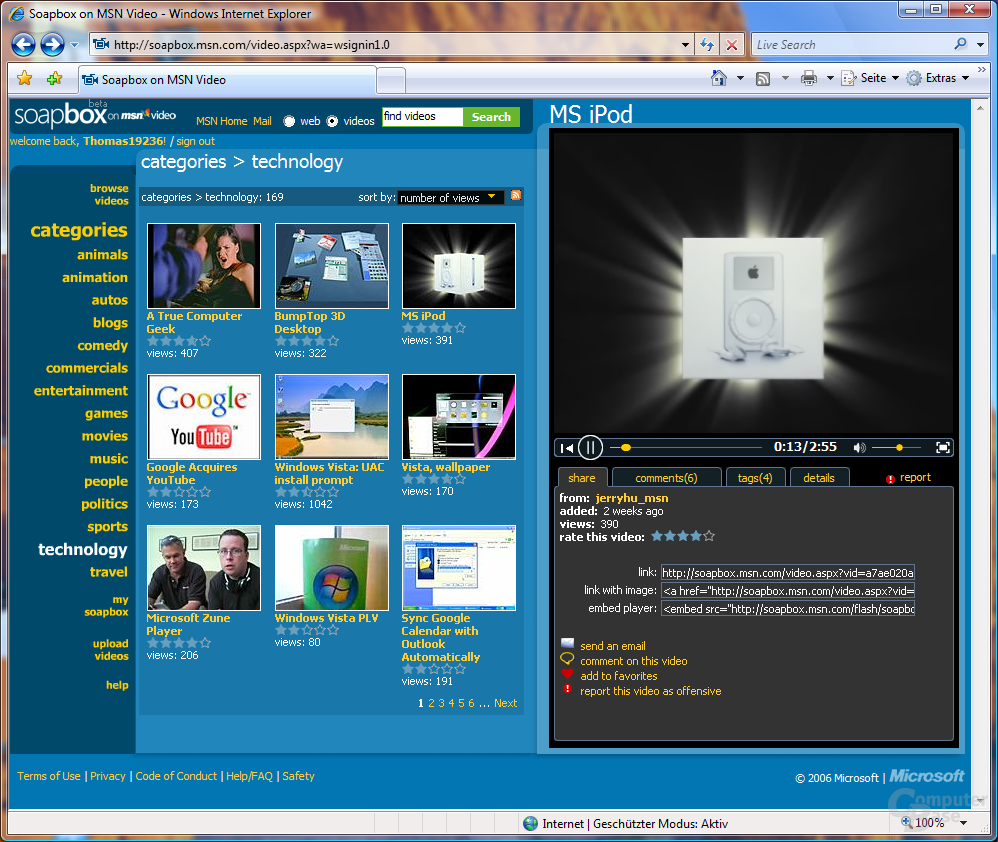Switch to the comments(6) tab
Screen dimensions: 998x842
[x=666, y=477]
